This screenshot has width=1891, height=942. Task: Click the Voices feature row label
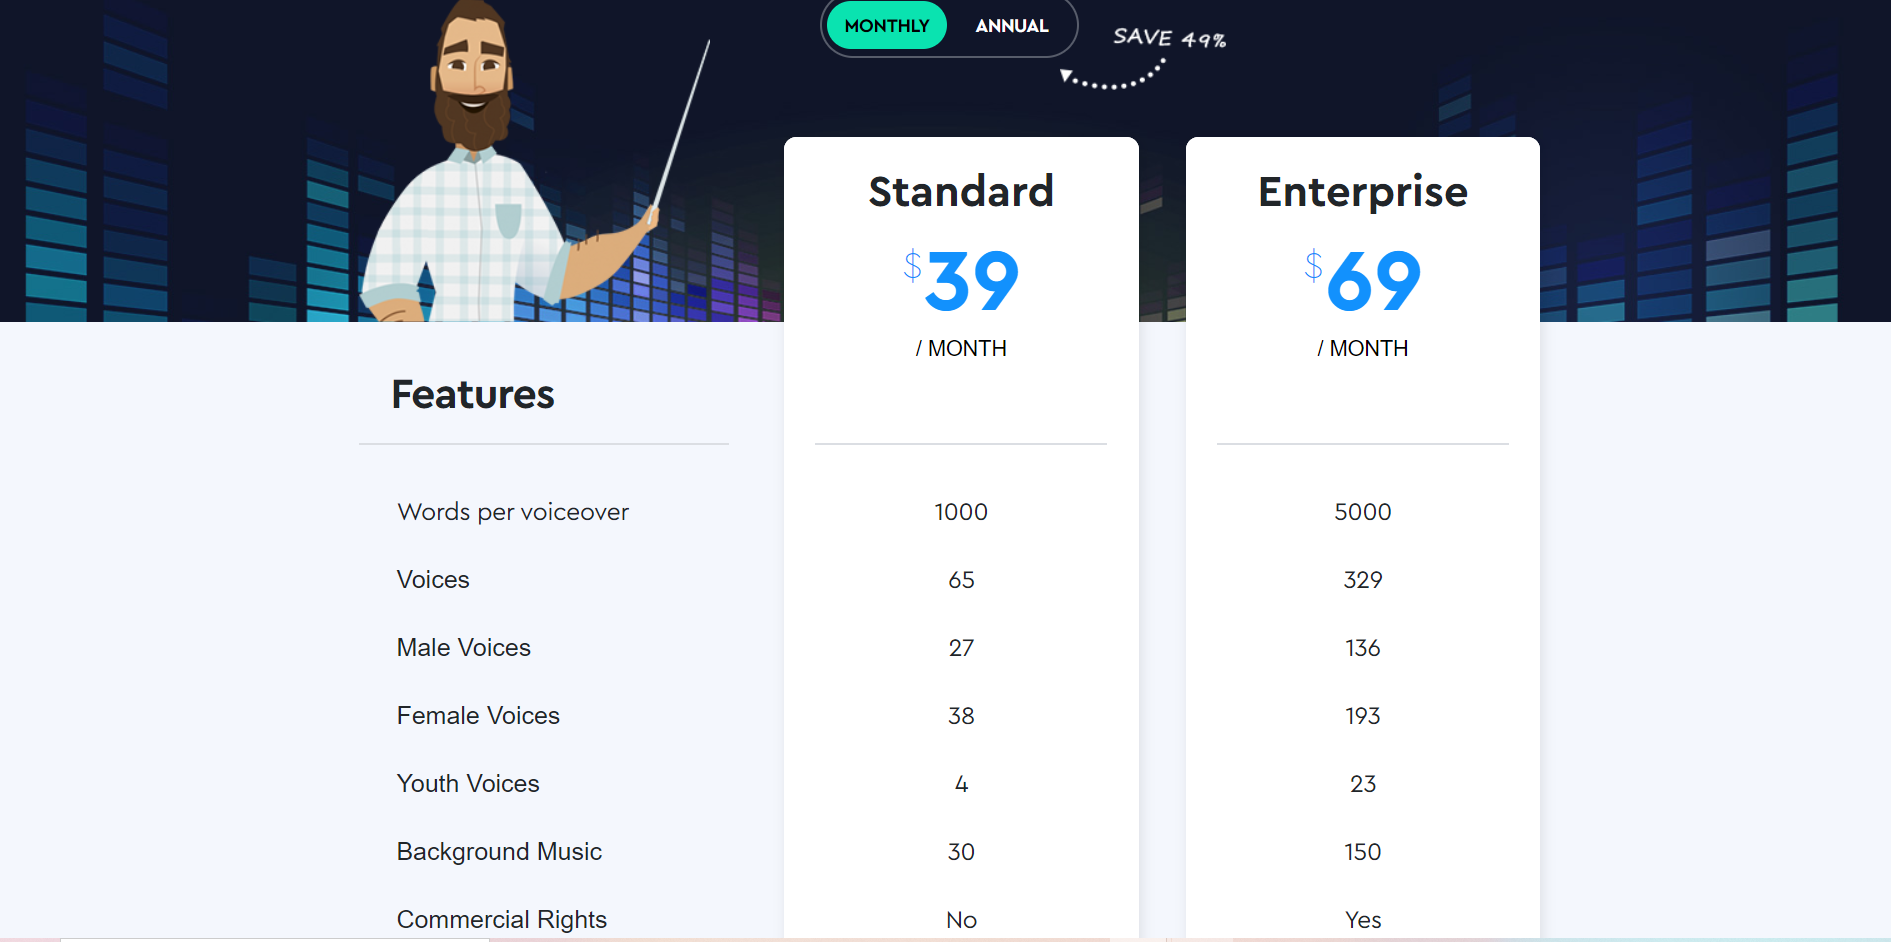[x=433, y=580]
